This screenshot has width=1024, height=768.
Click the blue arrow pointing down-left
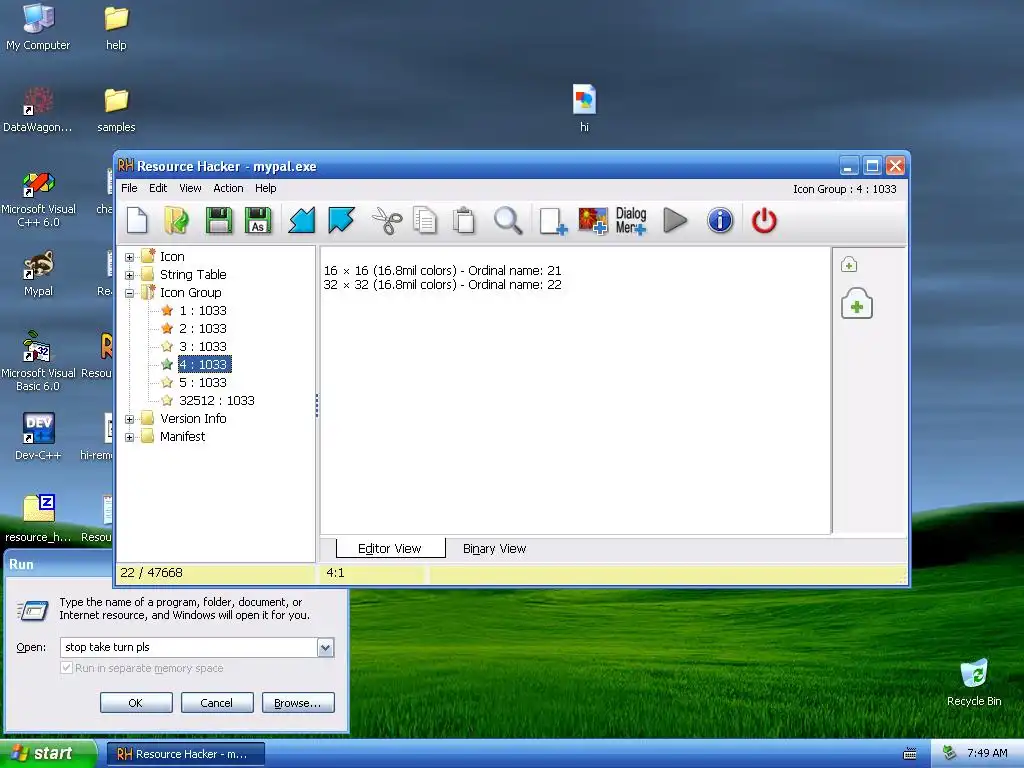(302, 220)
